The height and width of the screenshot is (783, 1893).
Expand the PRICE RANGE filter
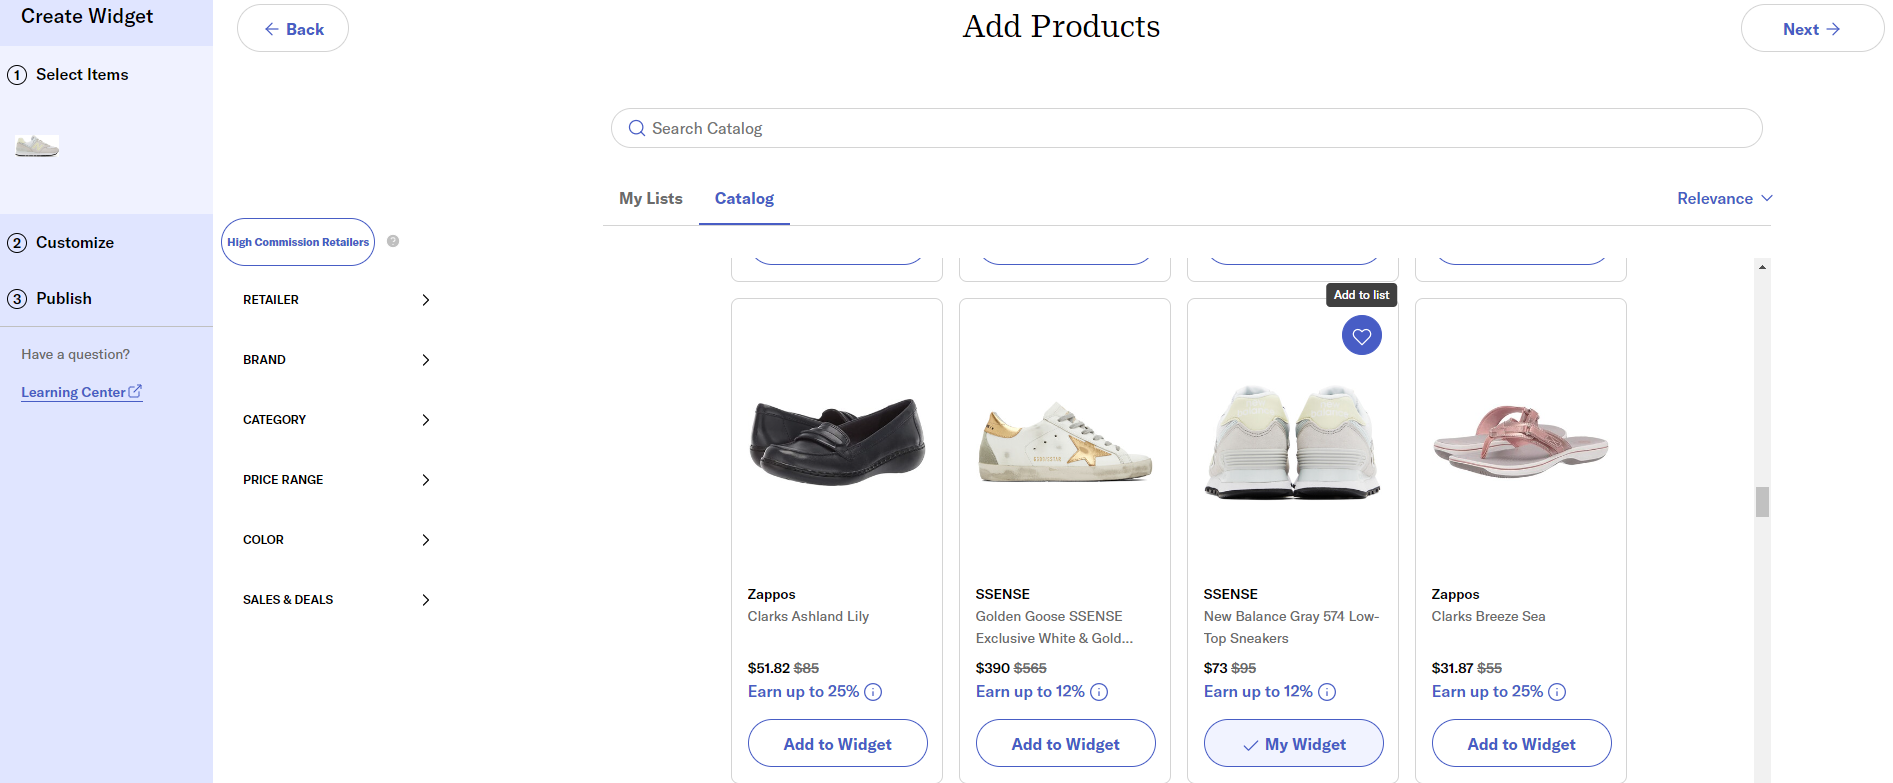point(336,480)
